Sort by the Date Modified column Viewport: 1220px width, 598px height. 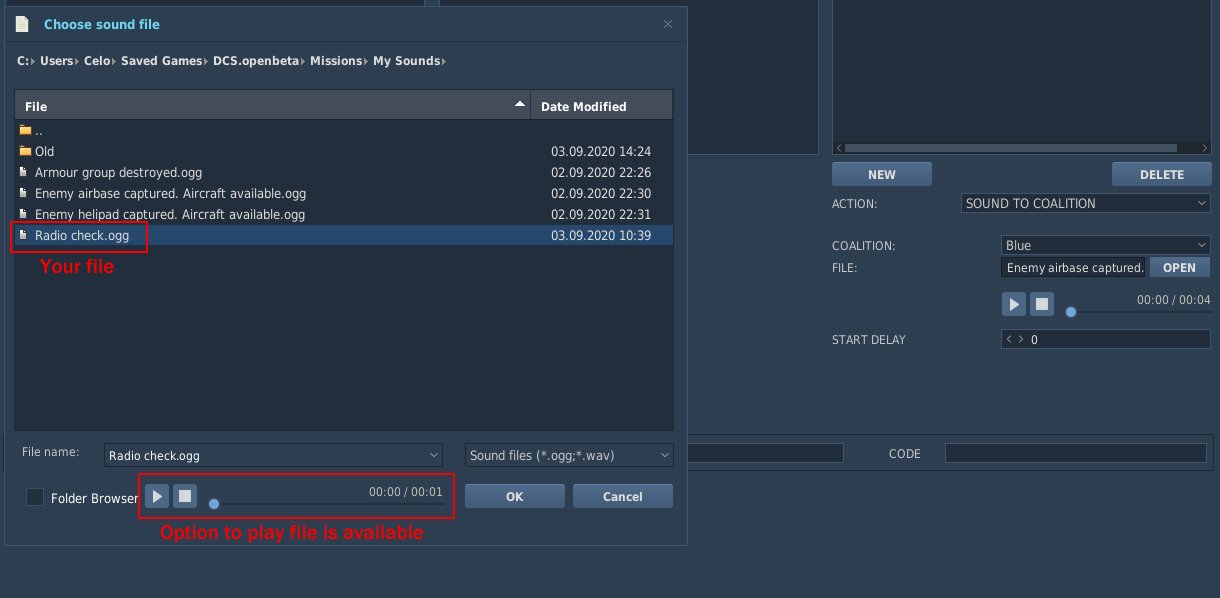[601, 106]
